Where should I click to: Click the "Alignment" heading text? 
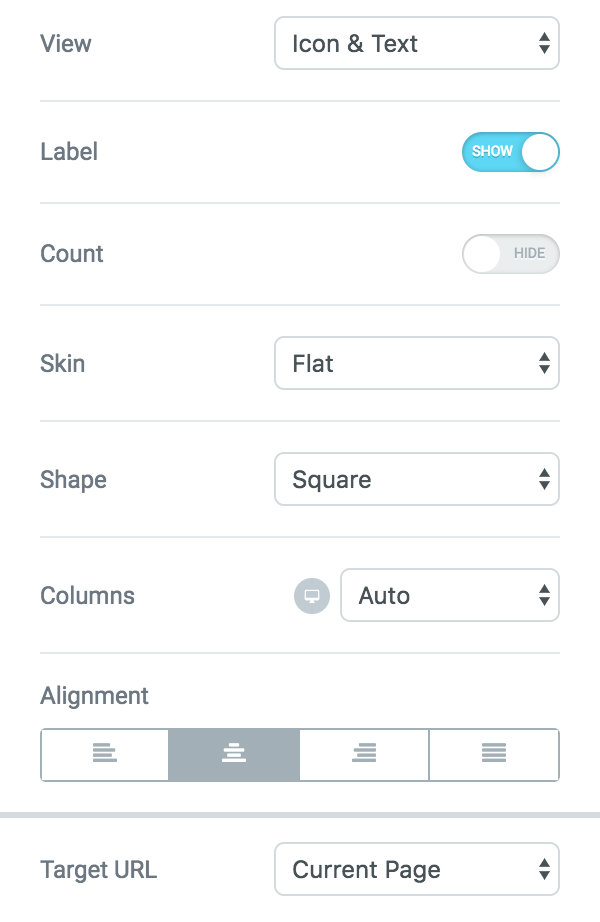95,696
